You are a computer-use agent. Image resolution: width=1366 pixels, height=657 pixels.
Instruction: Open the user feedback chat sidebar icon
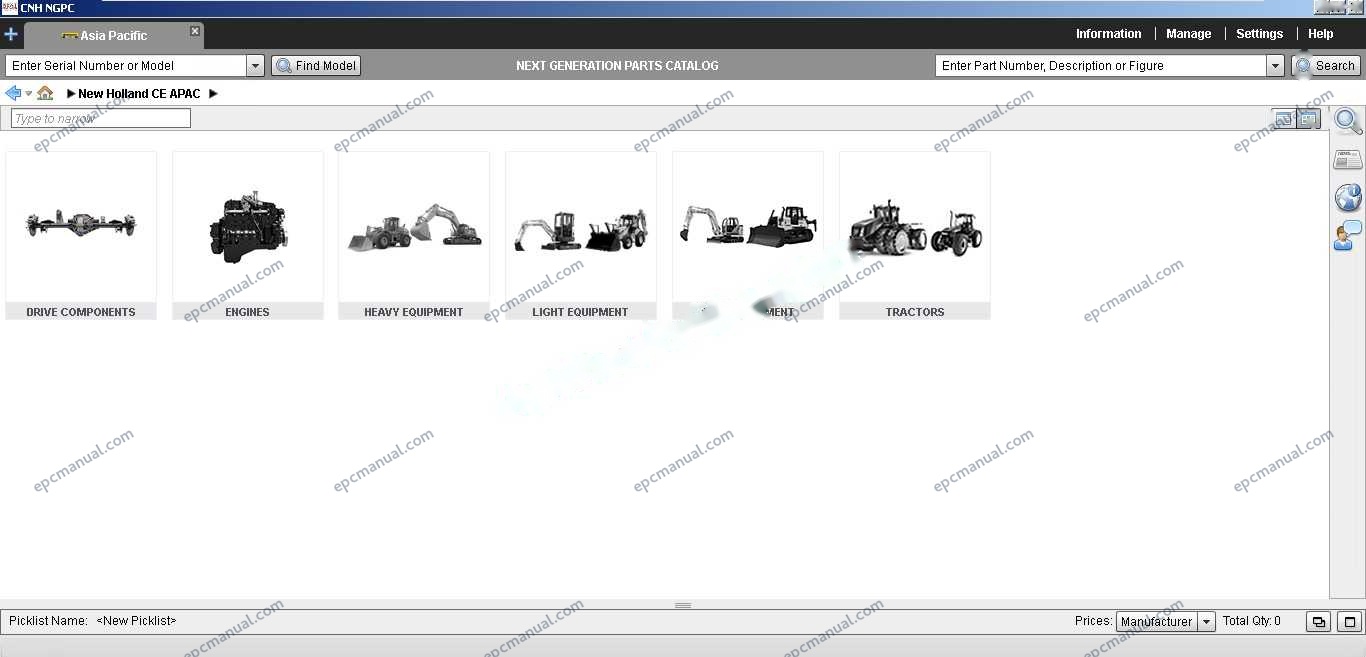coord(1348,236)
